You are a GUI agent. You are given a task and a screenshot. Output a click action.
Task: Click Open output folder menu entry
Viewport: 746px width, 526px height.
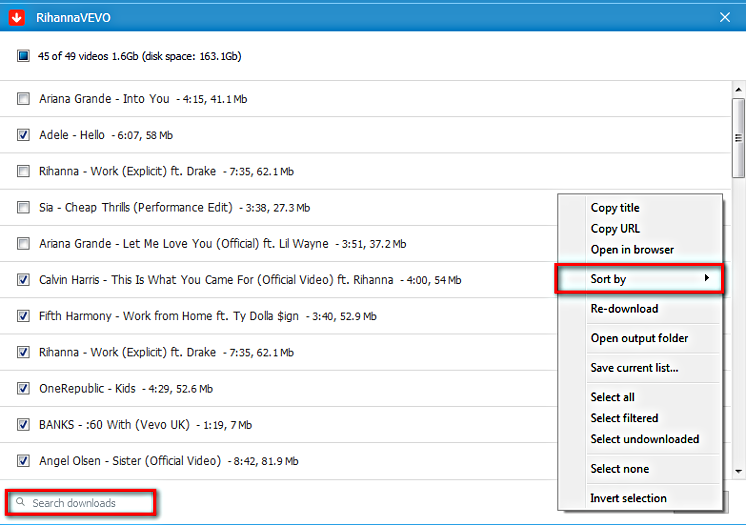click(x=639, y=338)
